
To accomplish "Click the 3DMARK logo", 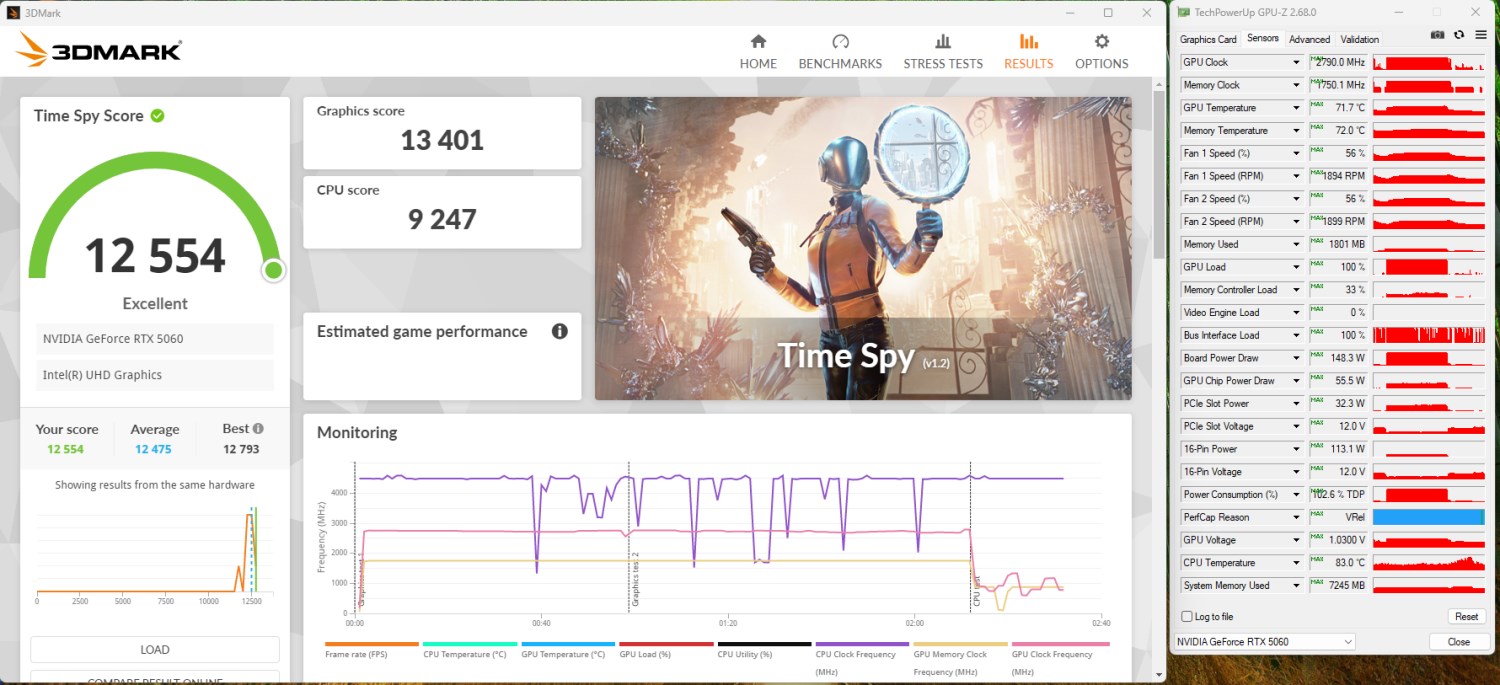I will click(x=99, y=51).
